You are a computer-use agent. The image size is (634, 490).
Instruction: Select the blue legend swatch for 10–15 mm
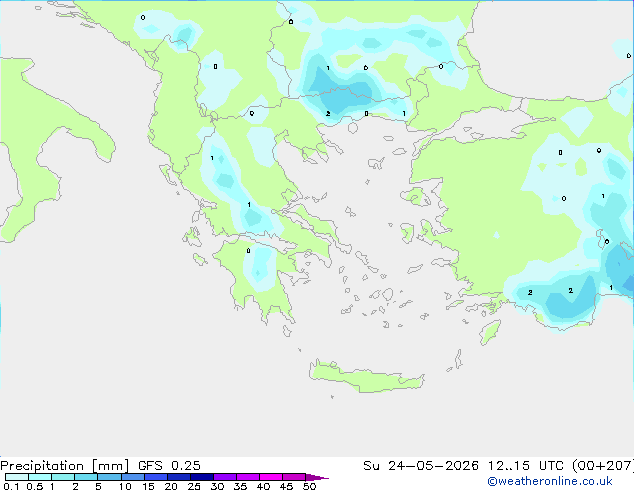pyautogui.click(x=132, y=477)
